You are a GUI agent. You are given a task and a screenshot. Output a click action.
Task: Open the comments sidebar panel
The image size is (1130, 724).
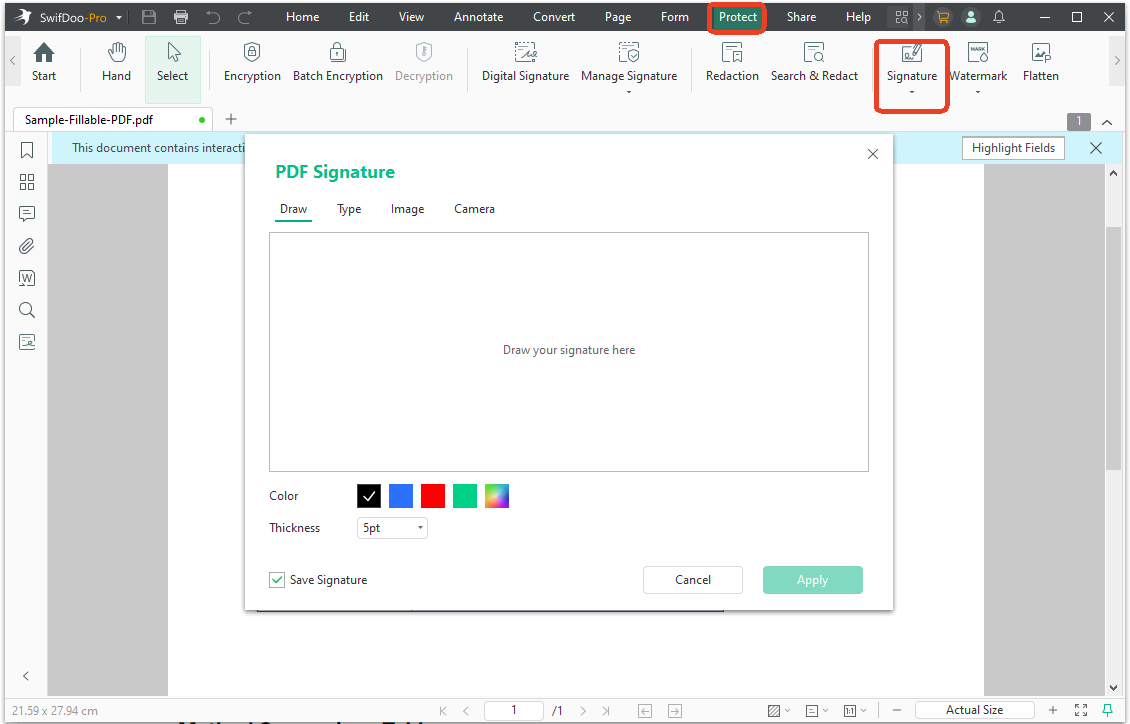[27, 214]
